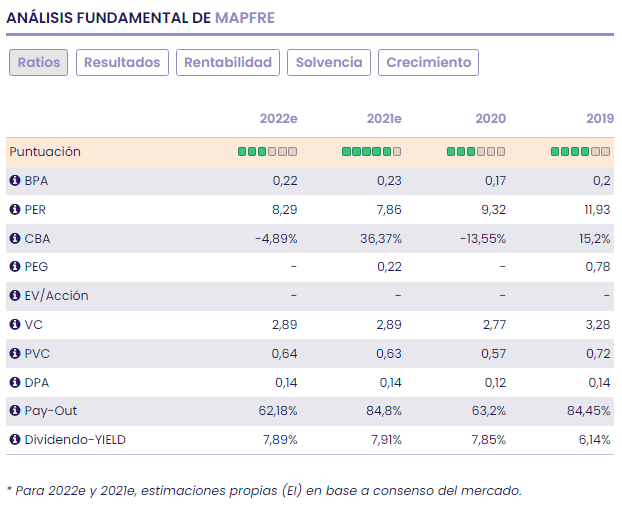Show info for the VC row

tap(15, 325)
